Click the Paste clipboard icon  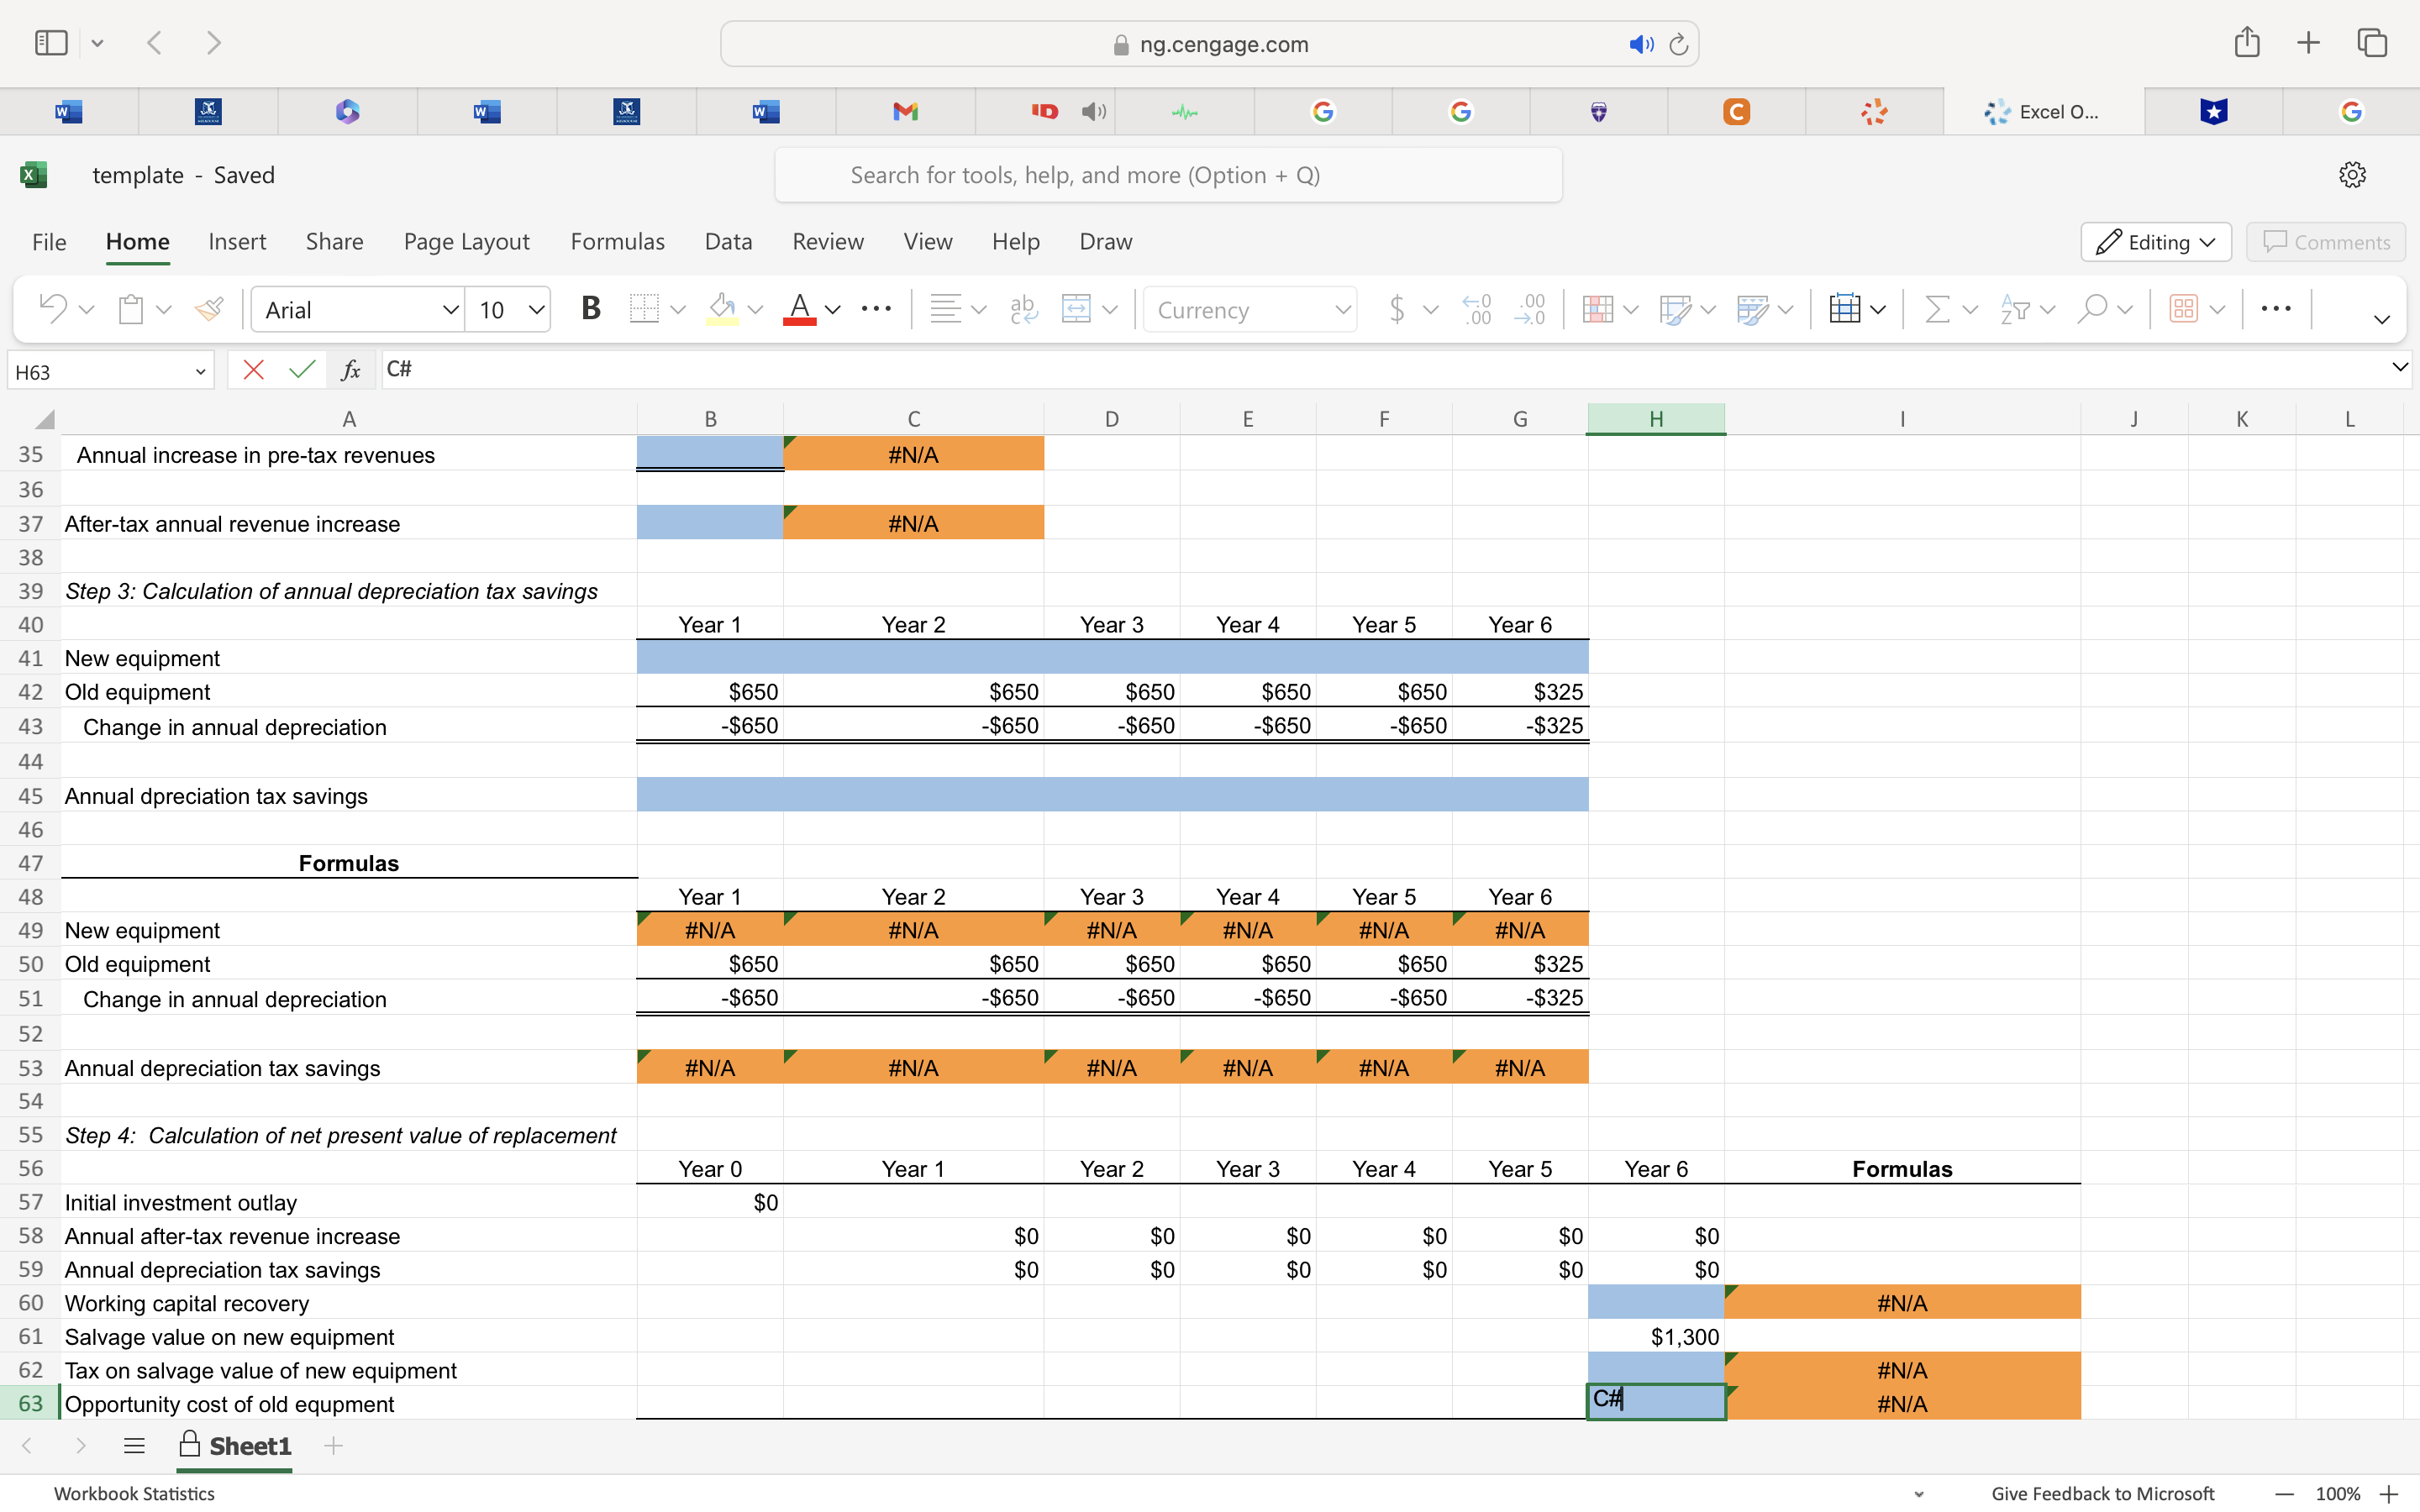(129, 308)
